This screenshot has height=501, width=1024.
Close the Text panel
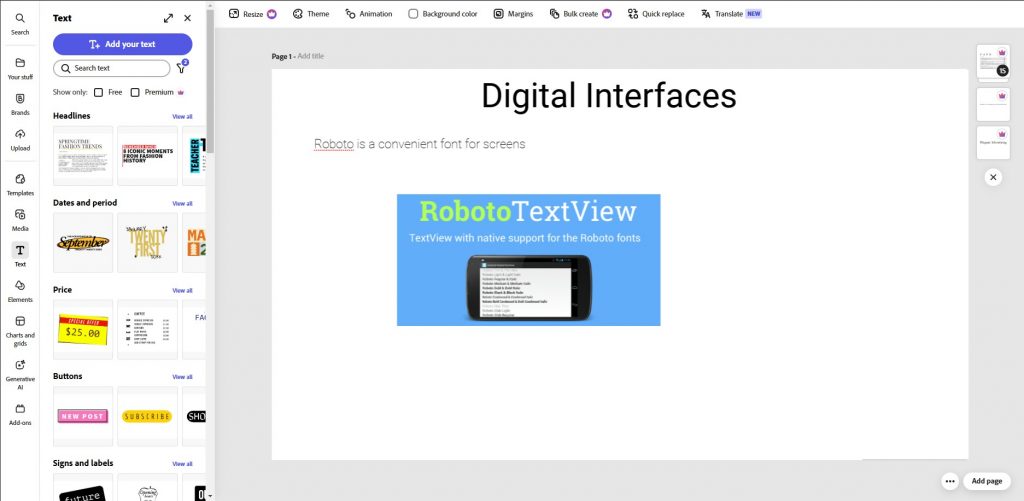[187, 18]
